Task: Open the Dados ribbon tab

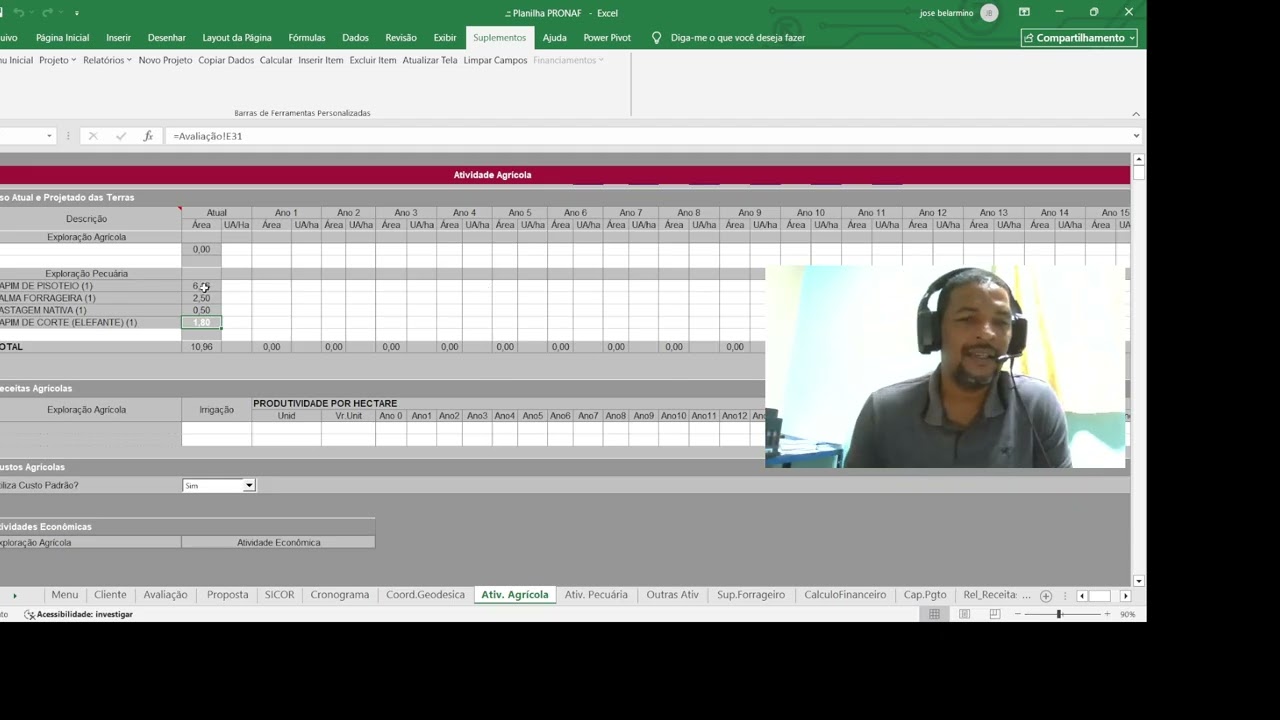Action: coord(355,38)
